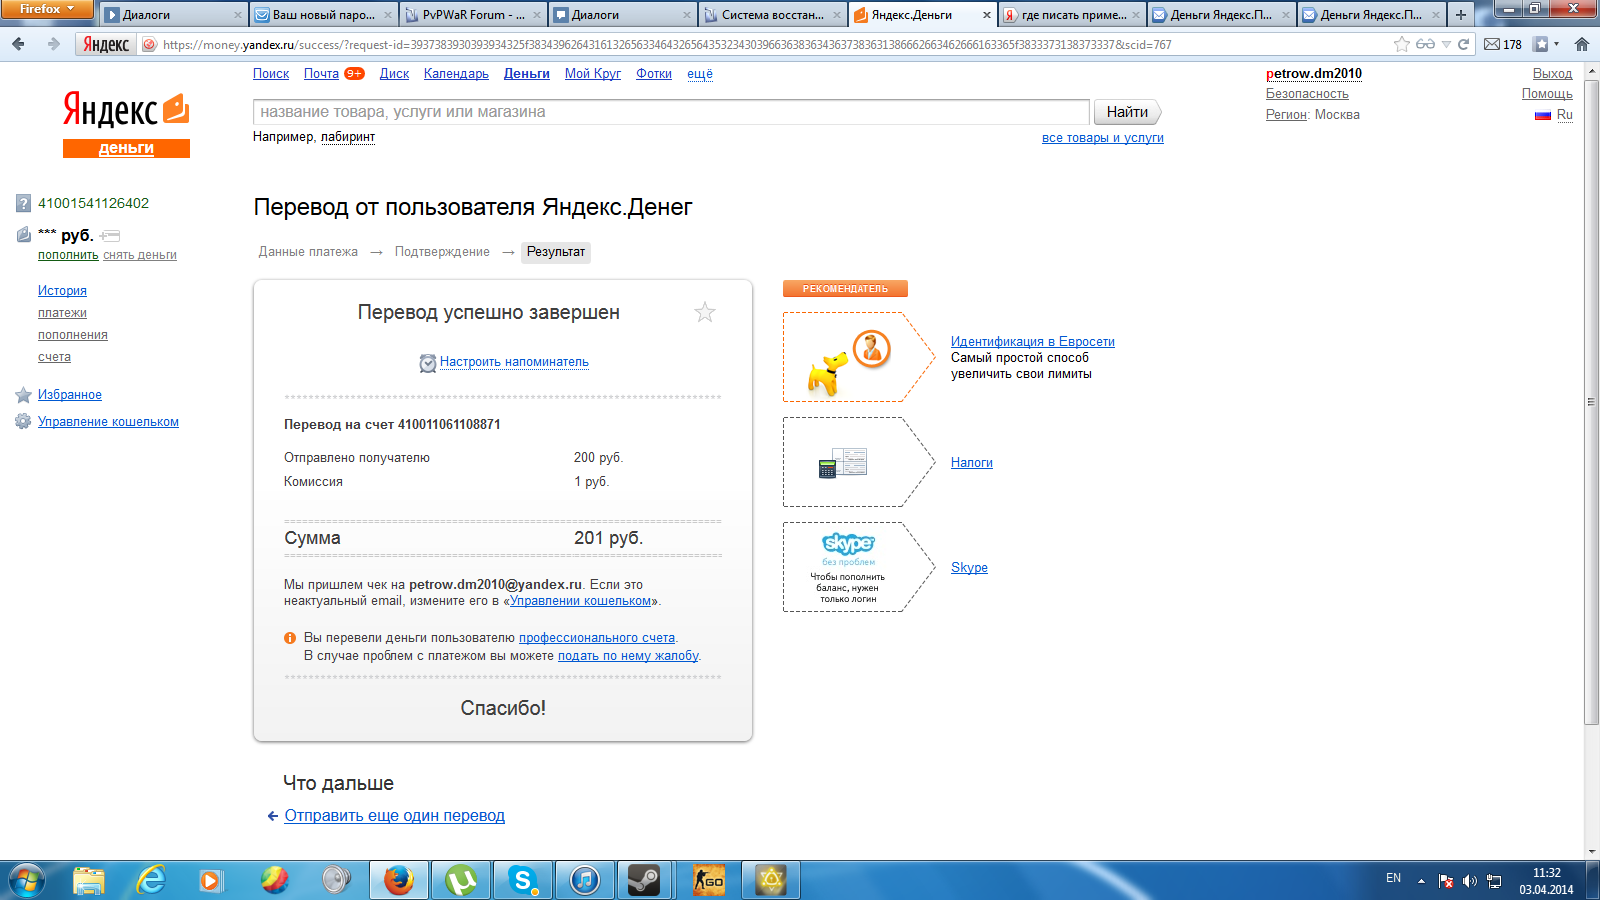Click the browser forward arrow
Viewport: 1600px width, 900px height.
pos(53,44)
